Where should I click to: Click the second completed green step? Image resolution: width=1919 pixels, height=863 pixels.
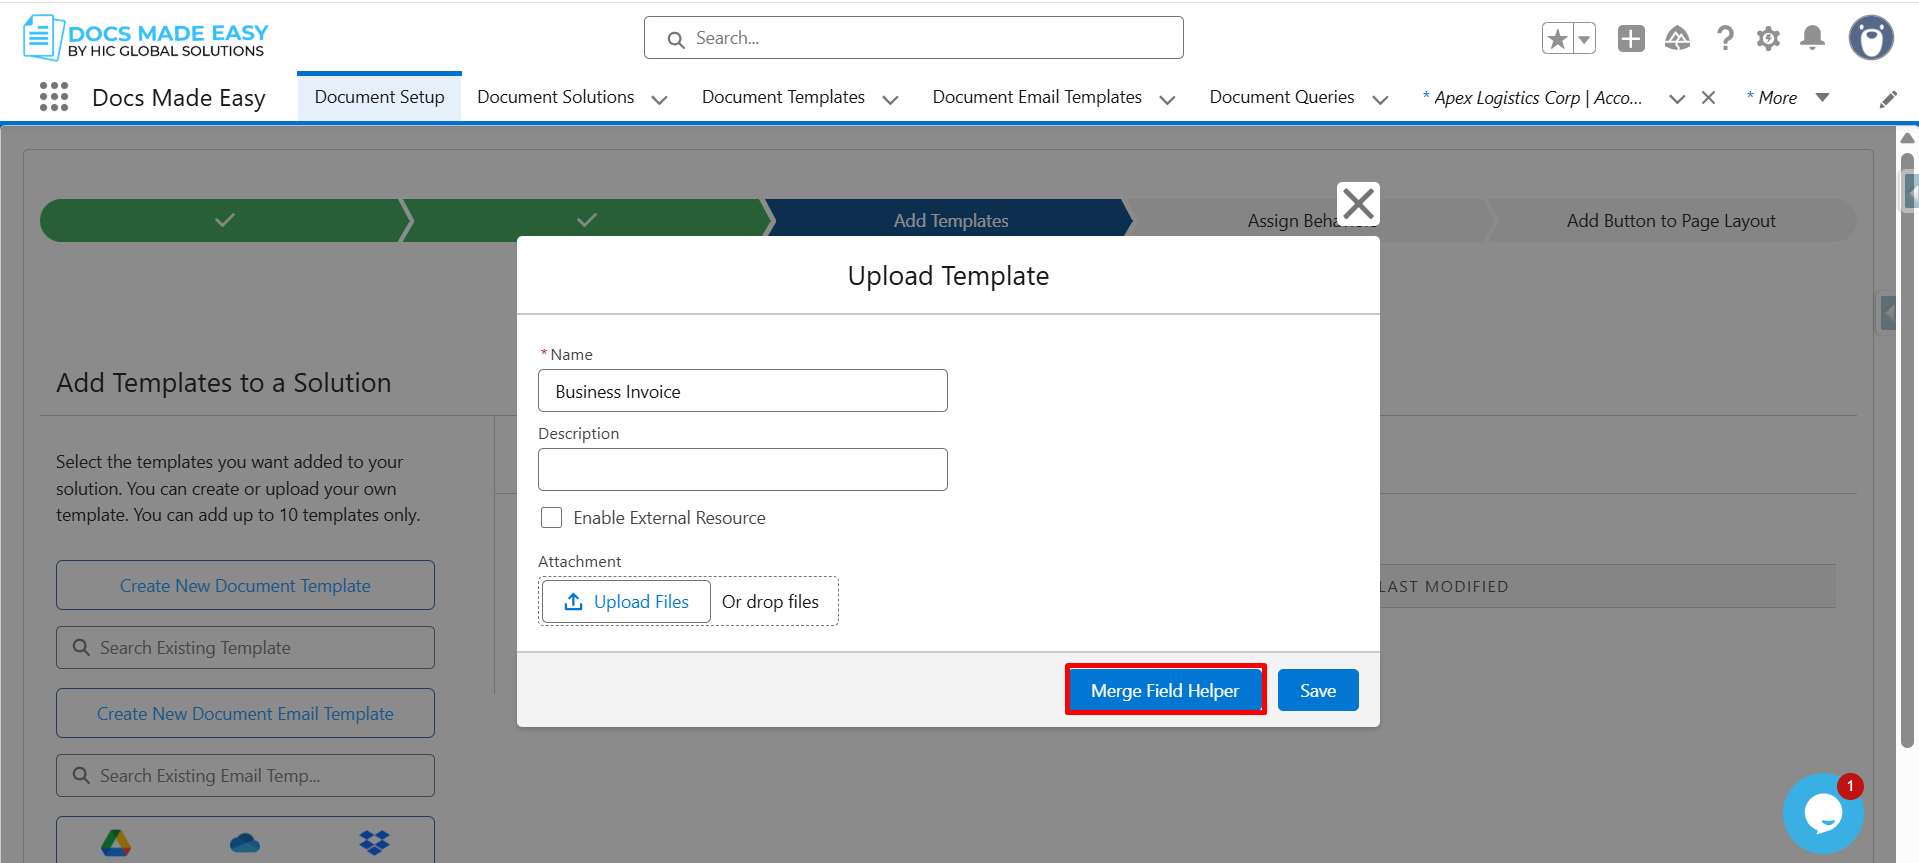(x=586, y=220)
